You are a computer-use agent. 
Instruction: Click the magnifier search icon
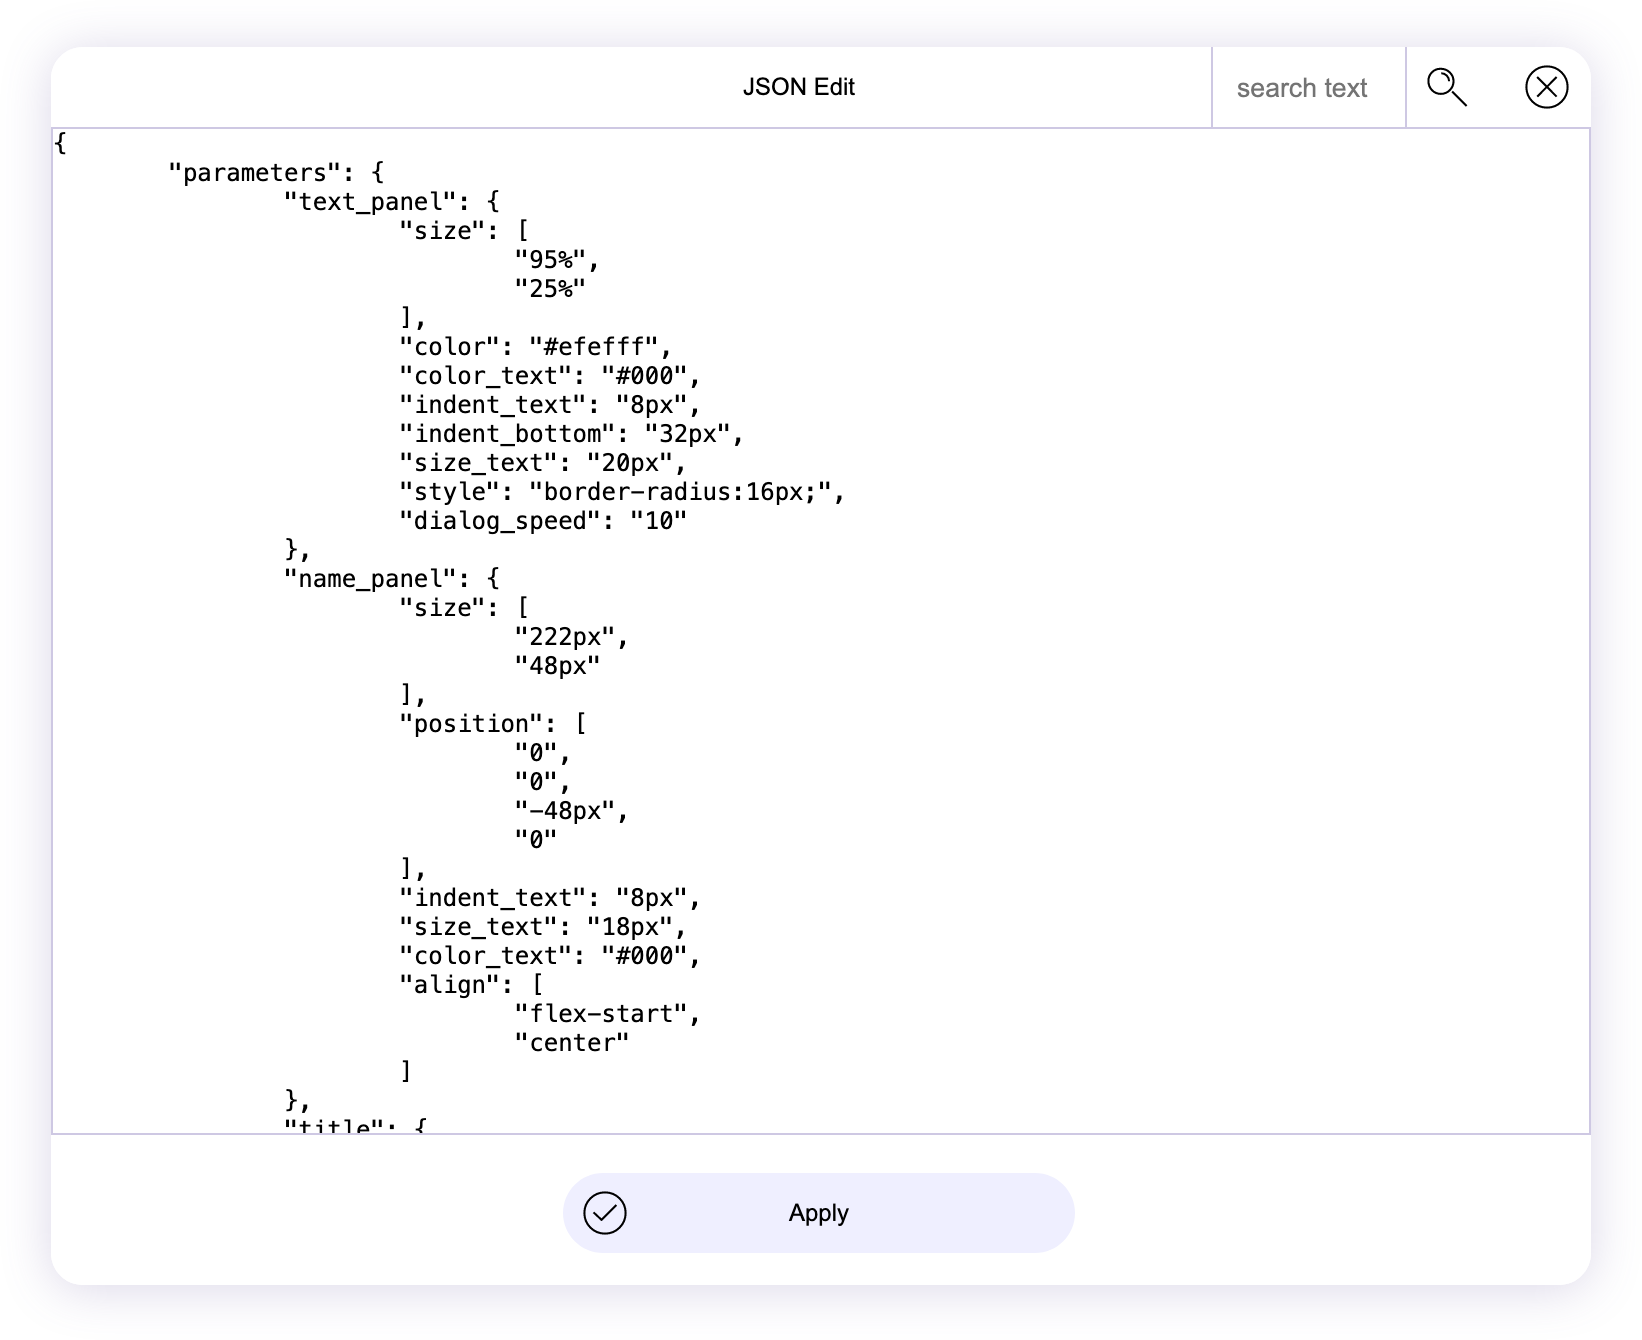click(1446, 87)
